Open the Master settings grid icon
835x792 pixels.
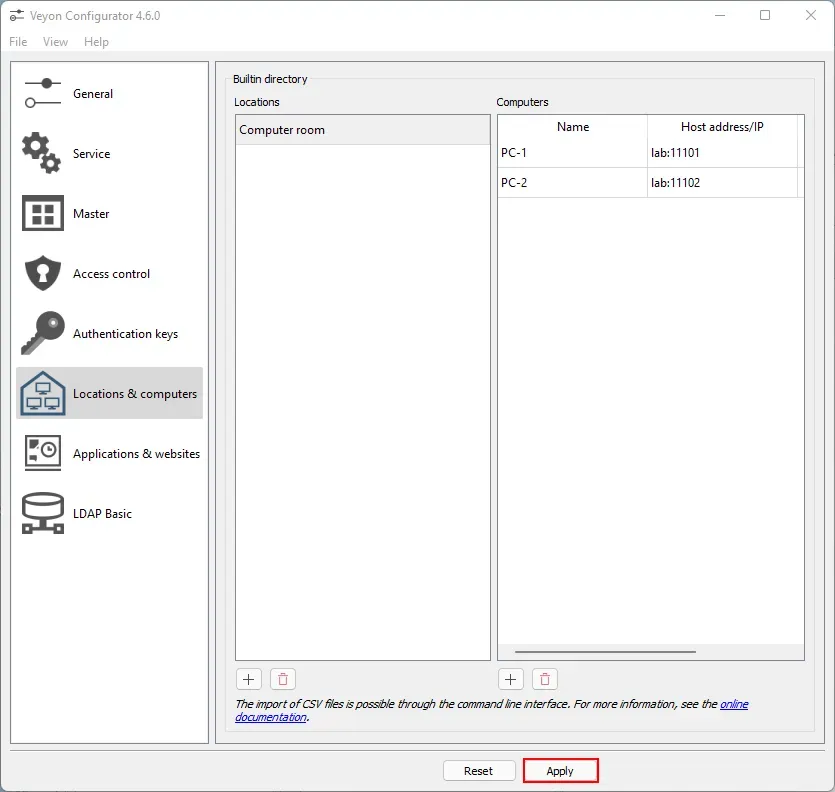tap(43, 214)
